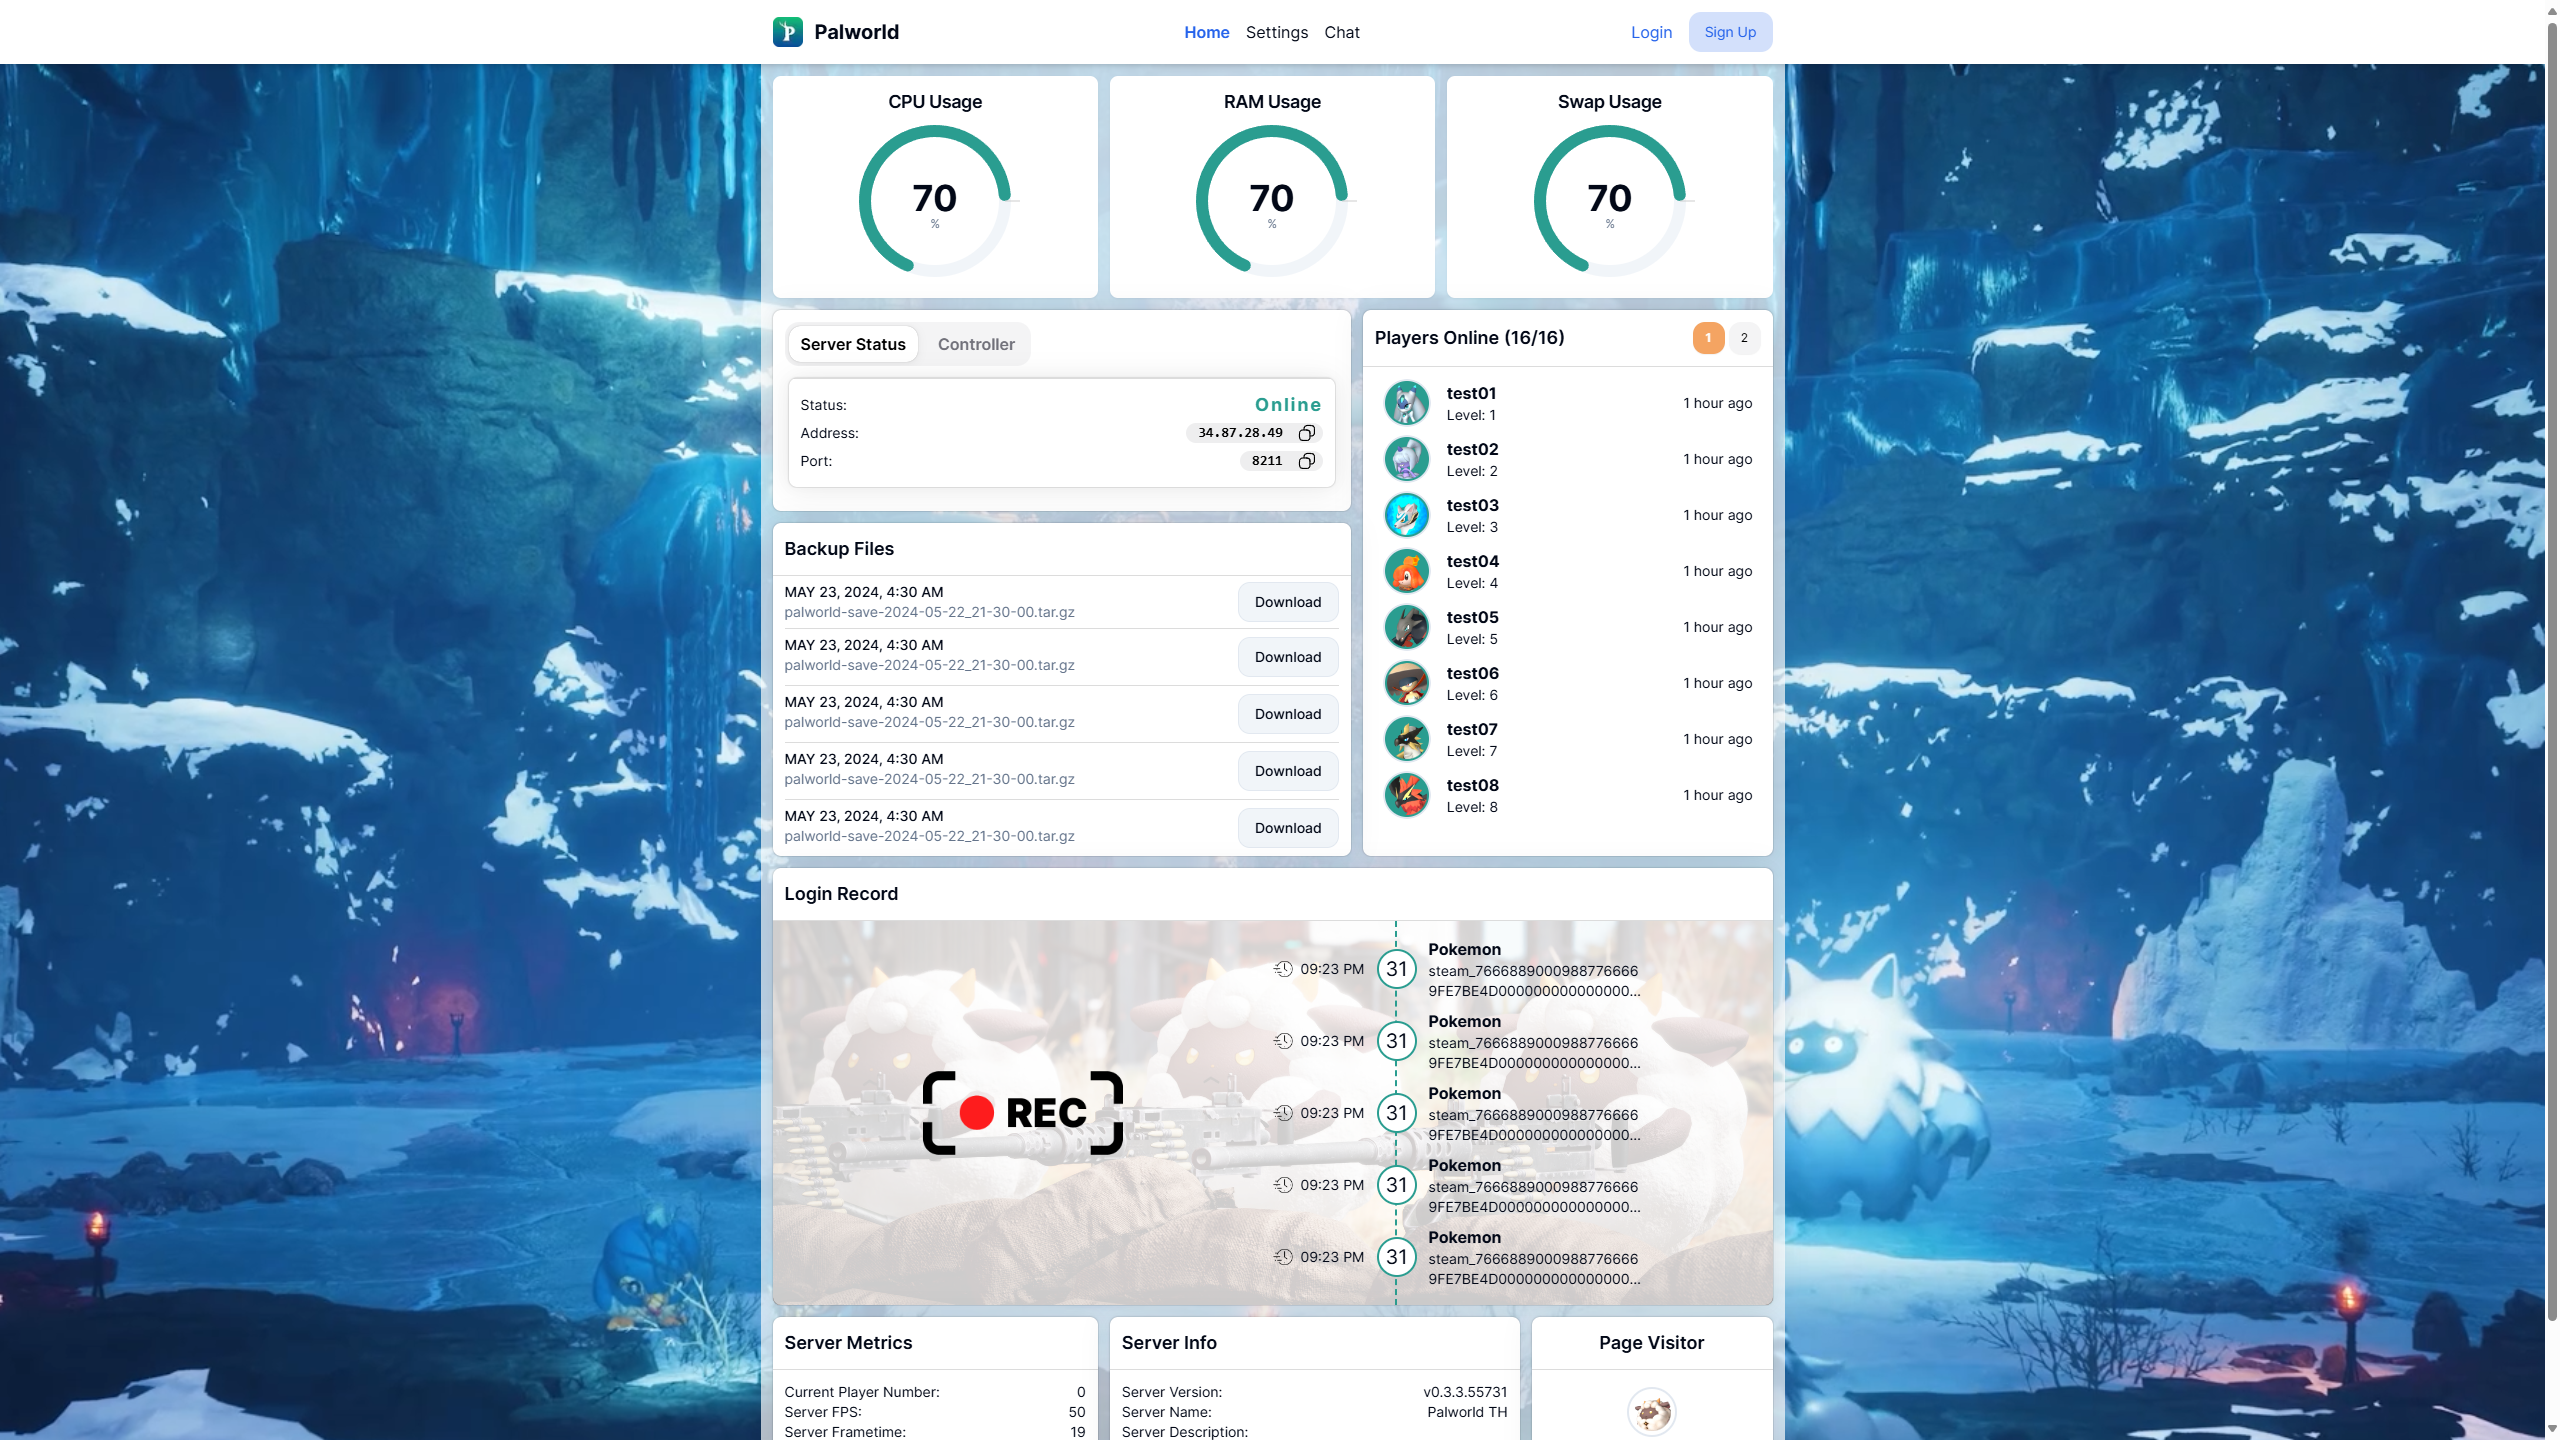Click test05 dark wolf avatar

[x=1406, y=627]
